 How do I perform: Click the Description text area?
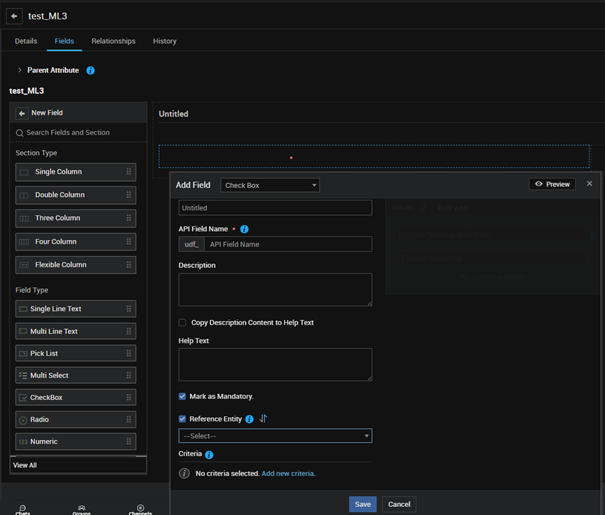pos(275,290)
